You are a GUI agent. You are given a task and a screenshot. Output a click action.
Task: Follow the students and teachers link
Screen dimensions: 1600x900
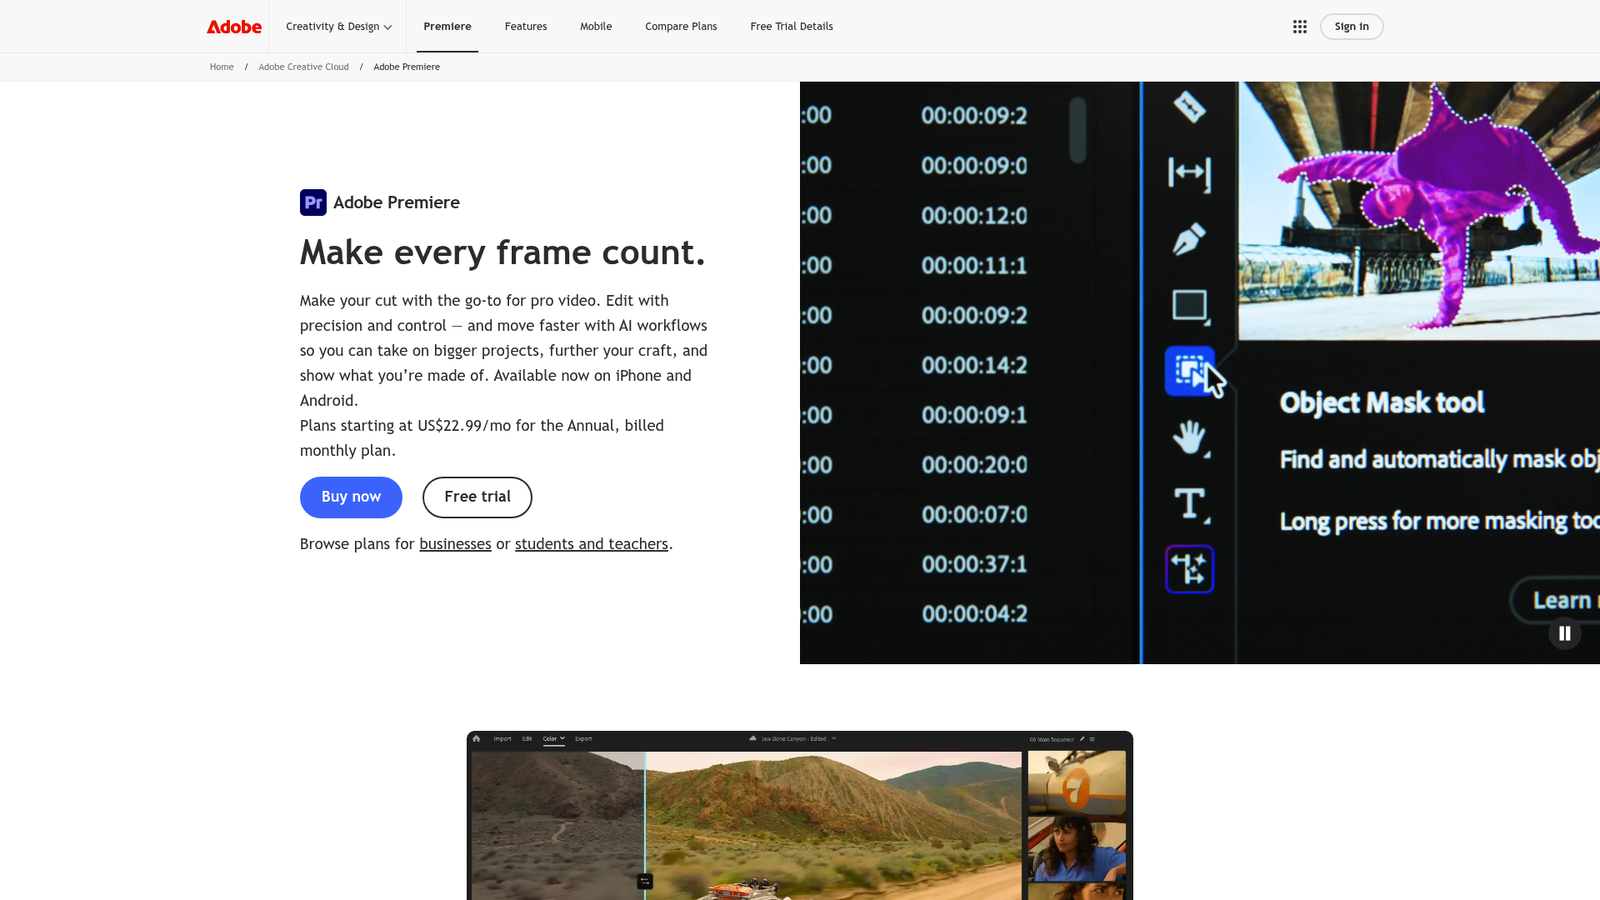pos(591,544)
